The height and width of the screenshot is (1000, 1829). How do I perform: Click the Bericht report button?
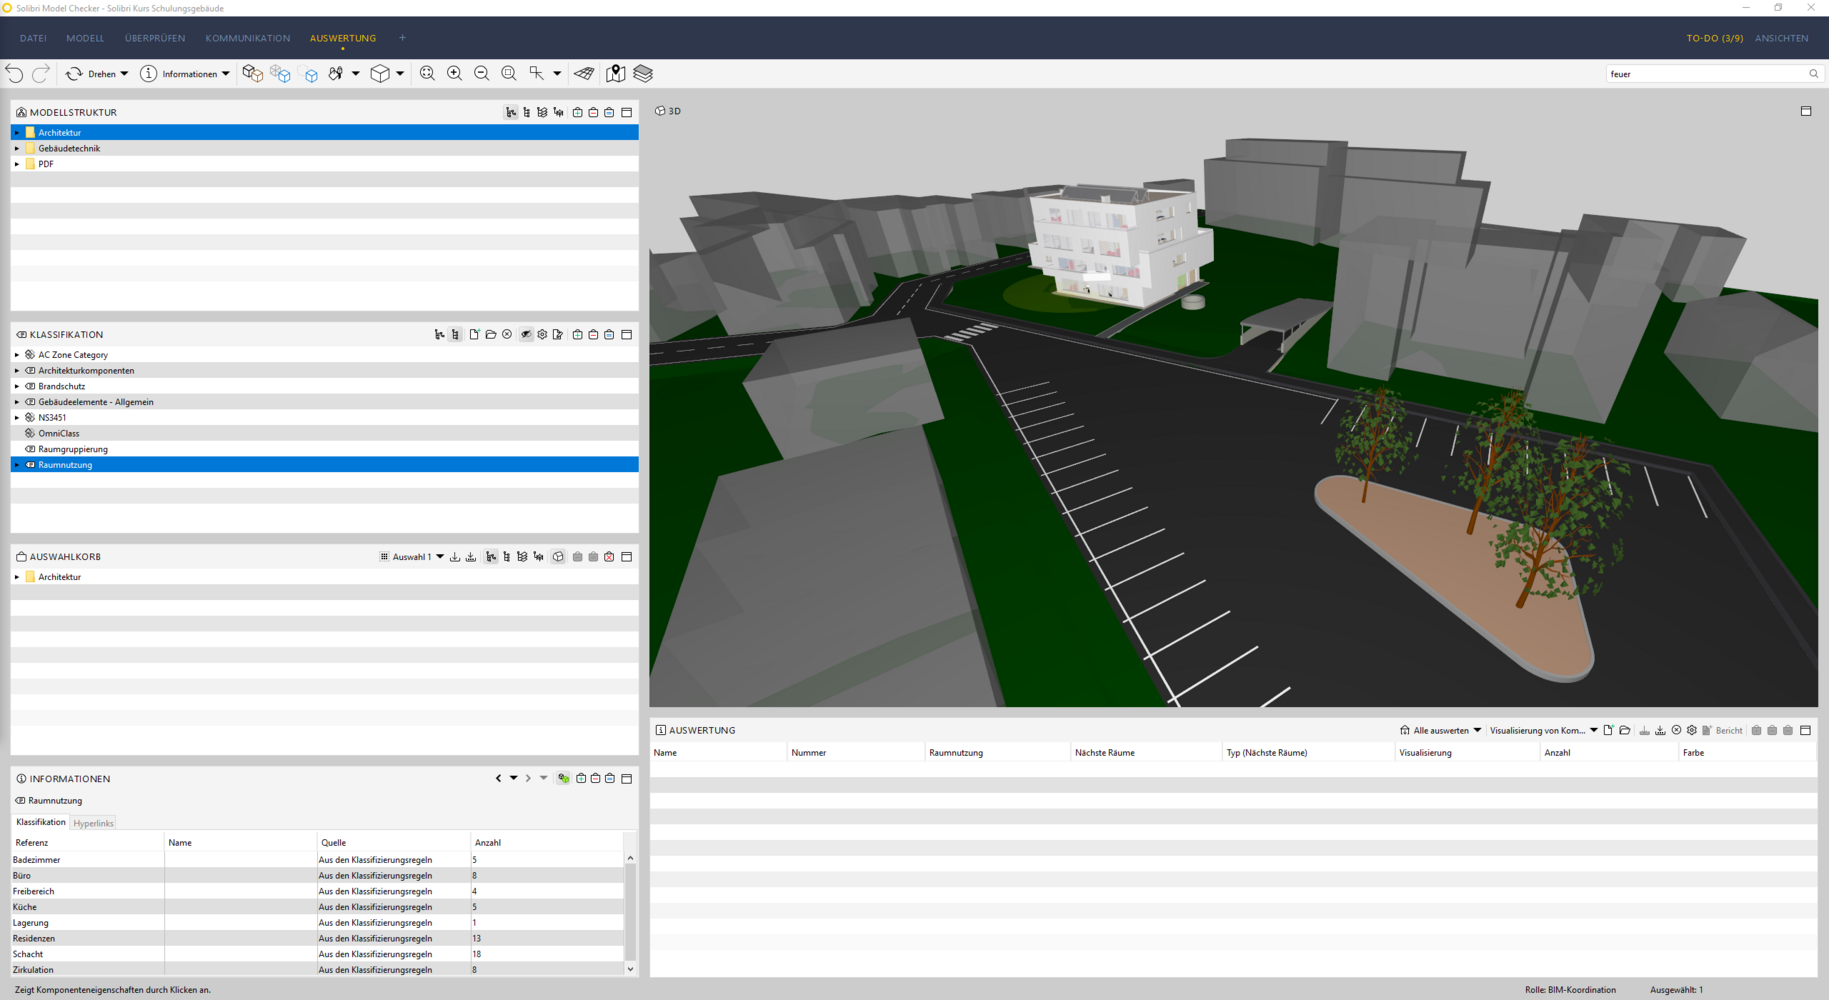[1722, 730]
